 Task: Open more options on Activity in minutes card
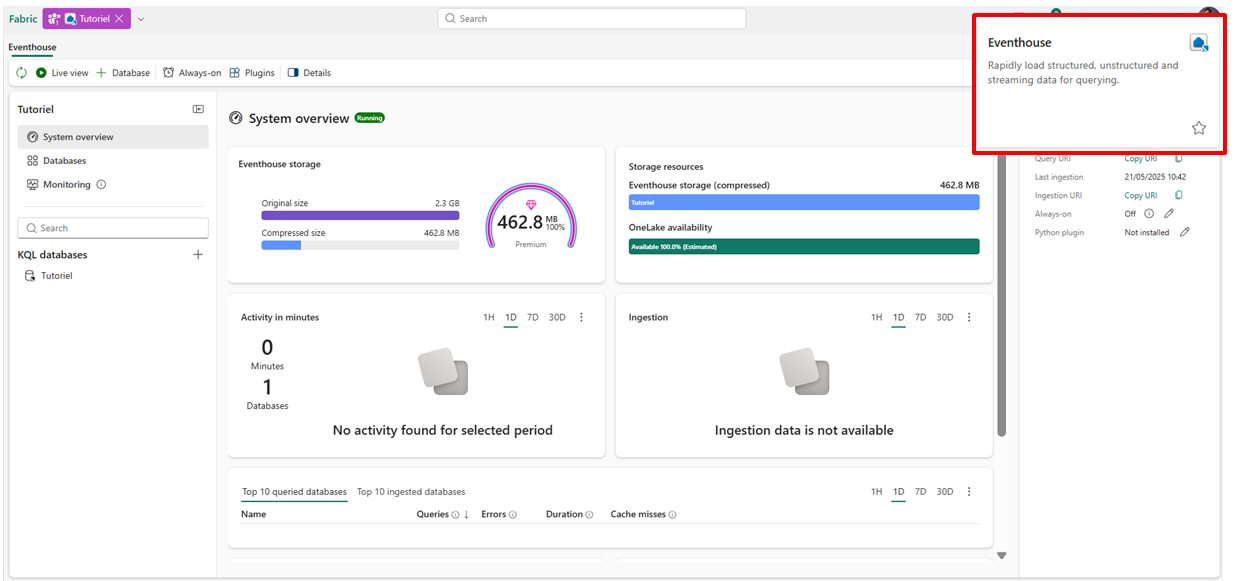point(581,318)
